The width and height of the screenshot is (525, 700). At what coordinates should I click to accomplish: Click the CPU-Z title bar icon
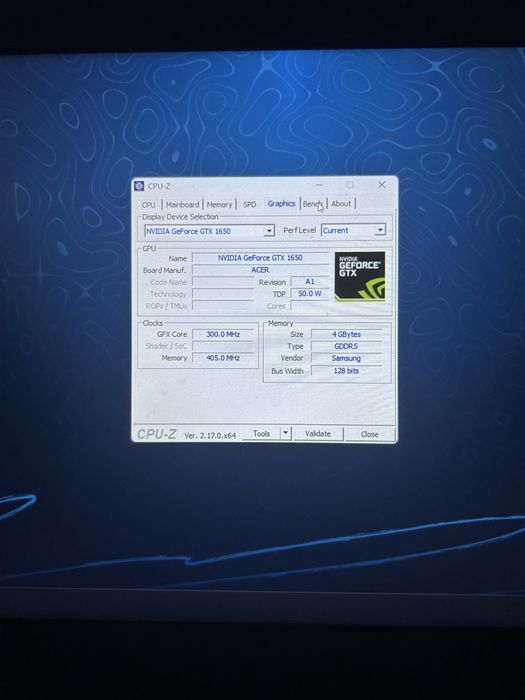pos(139,186)
